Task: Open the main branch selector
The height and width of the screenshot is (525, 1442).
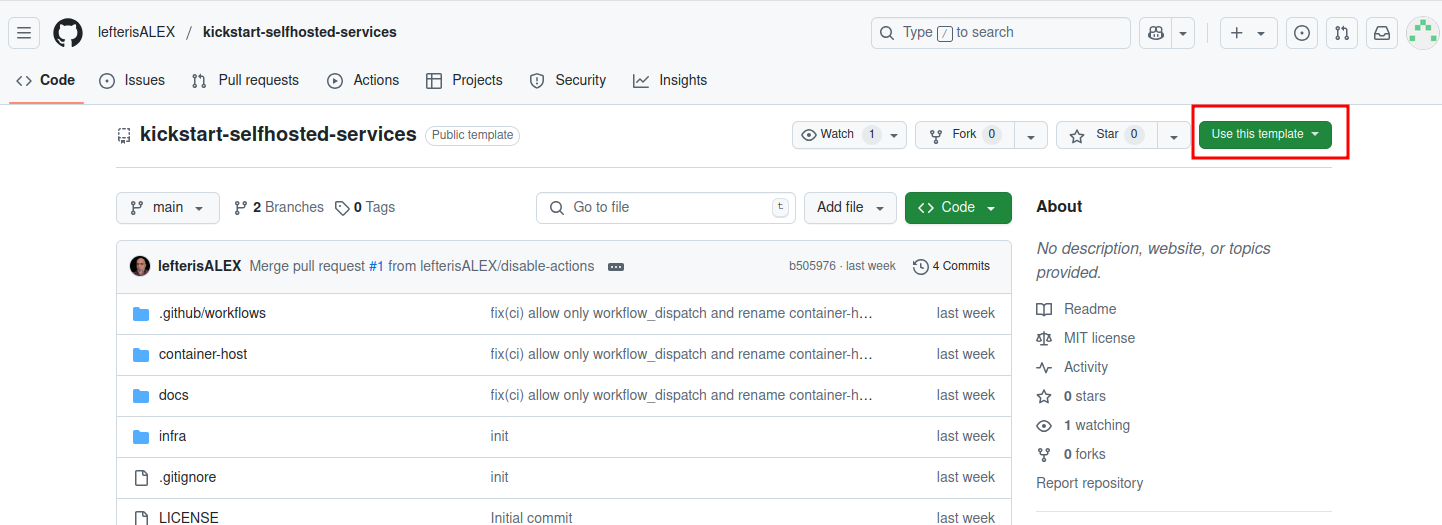Action: [167, 208]
